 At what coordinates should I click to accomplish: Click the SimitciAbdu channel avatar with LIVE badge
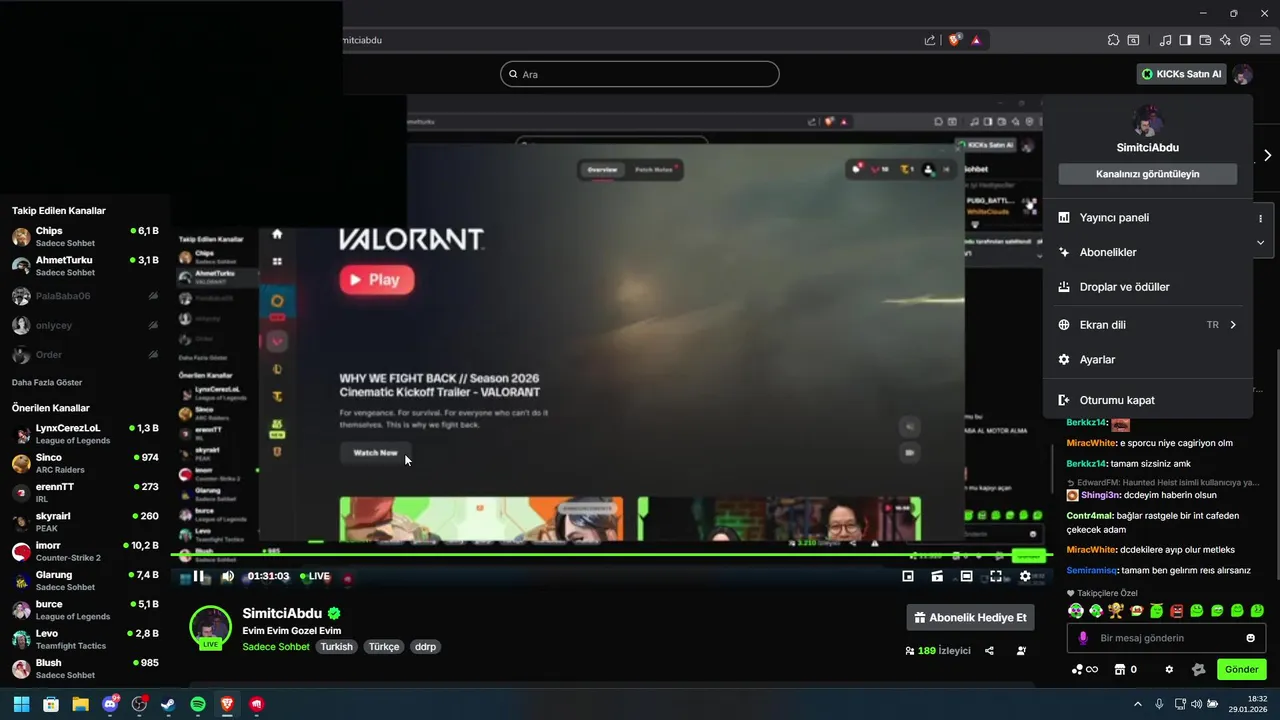pyautogui.click(x=210, y=627)
